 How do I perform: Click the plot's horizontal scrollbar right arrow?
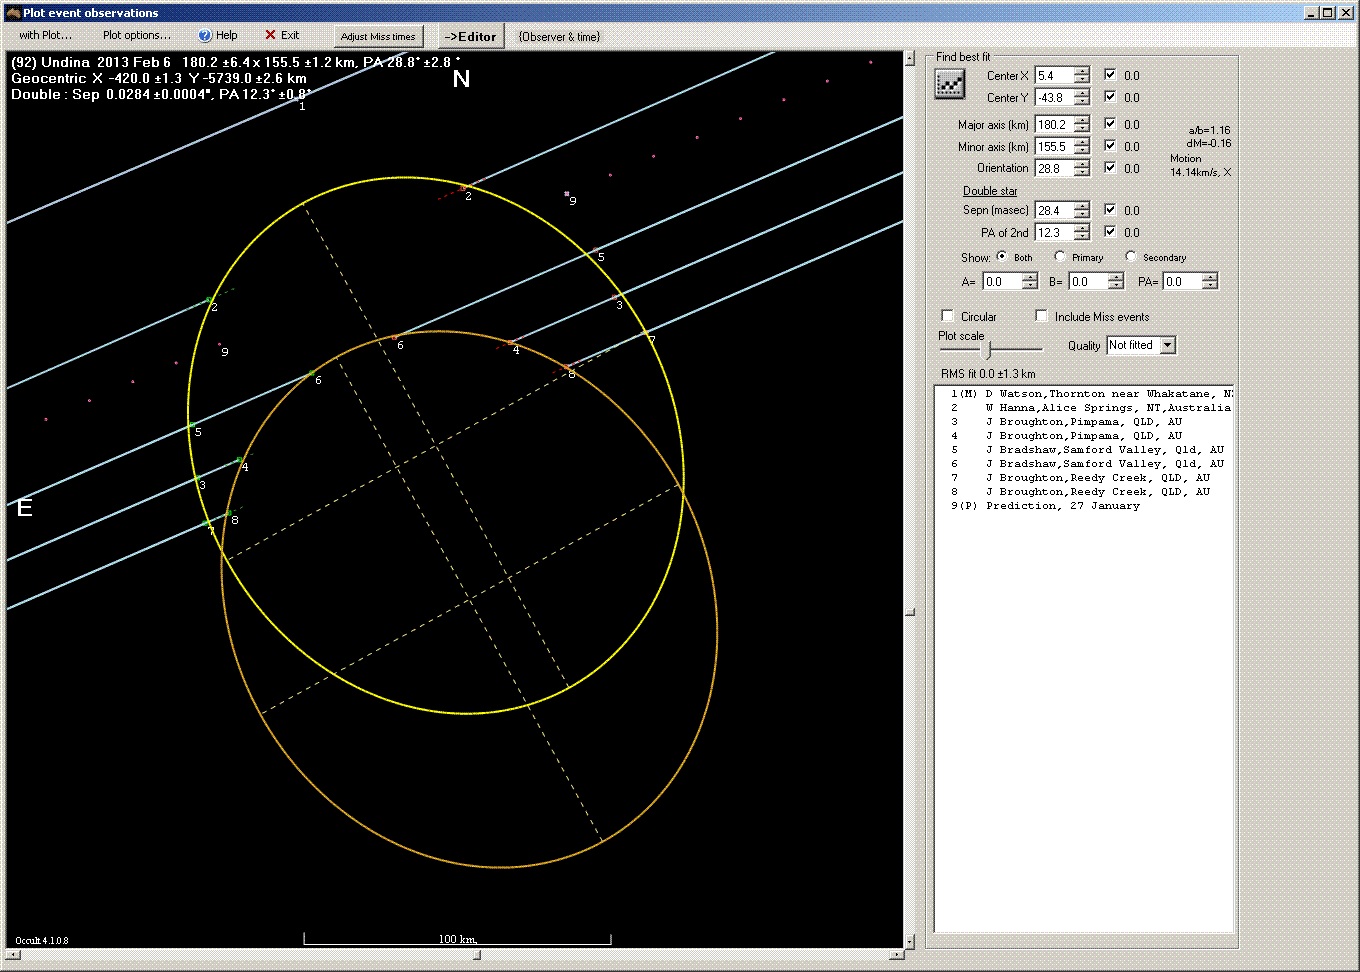pos(896,955)
